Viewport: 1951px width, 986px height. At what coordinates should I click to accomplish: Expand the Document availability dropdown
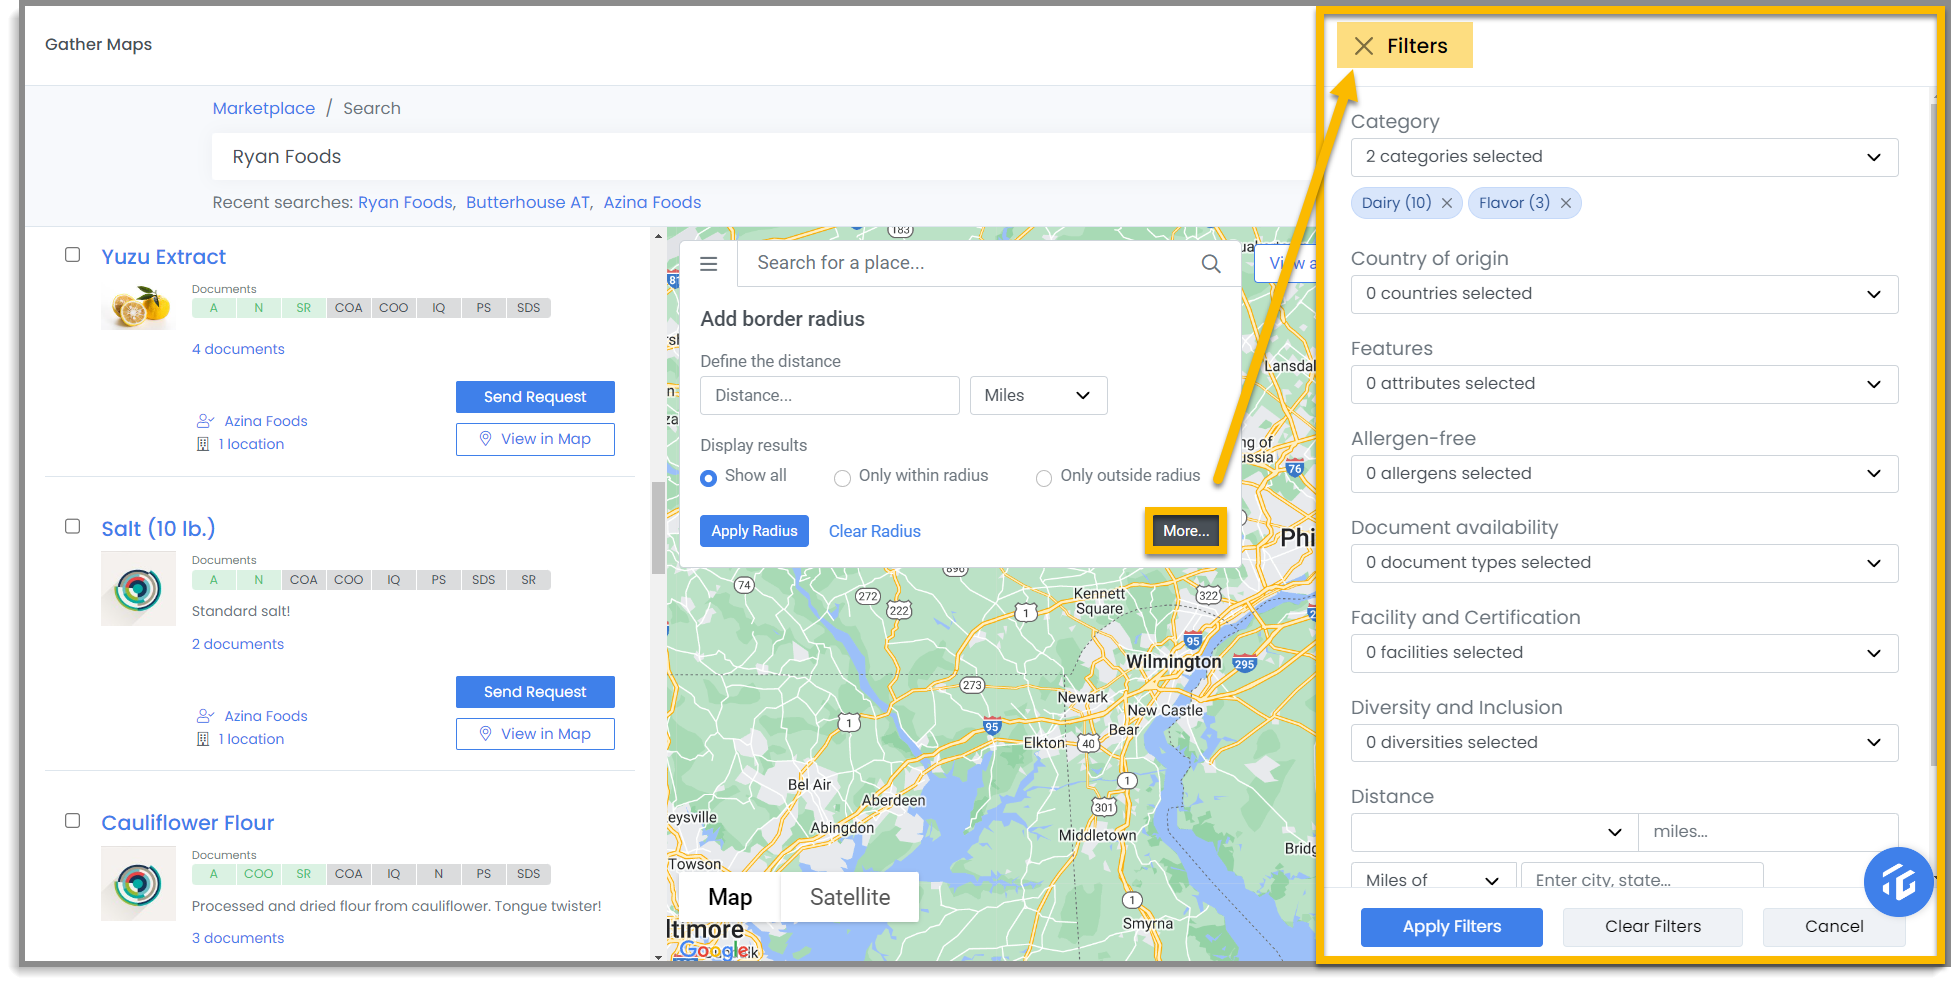(1624, 563)
